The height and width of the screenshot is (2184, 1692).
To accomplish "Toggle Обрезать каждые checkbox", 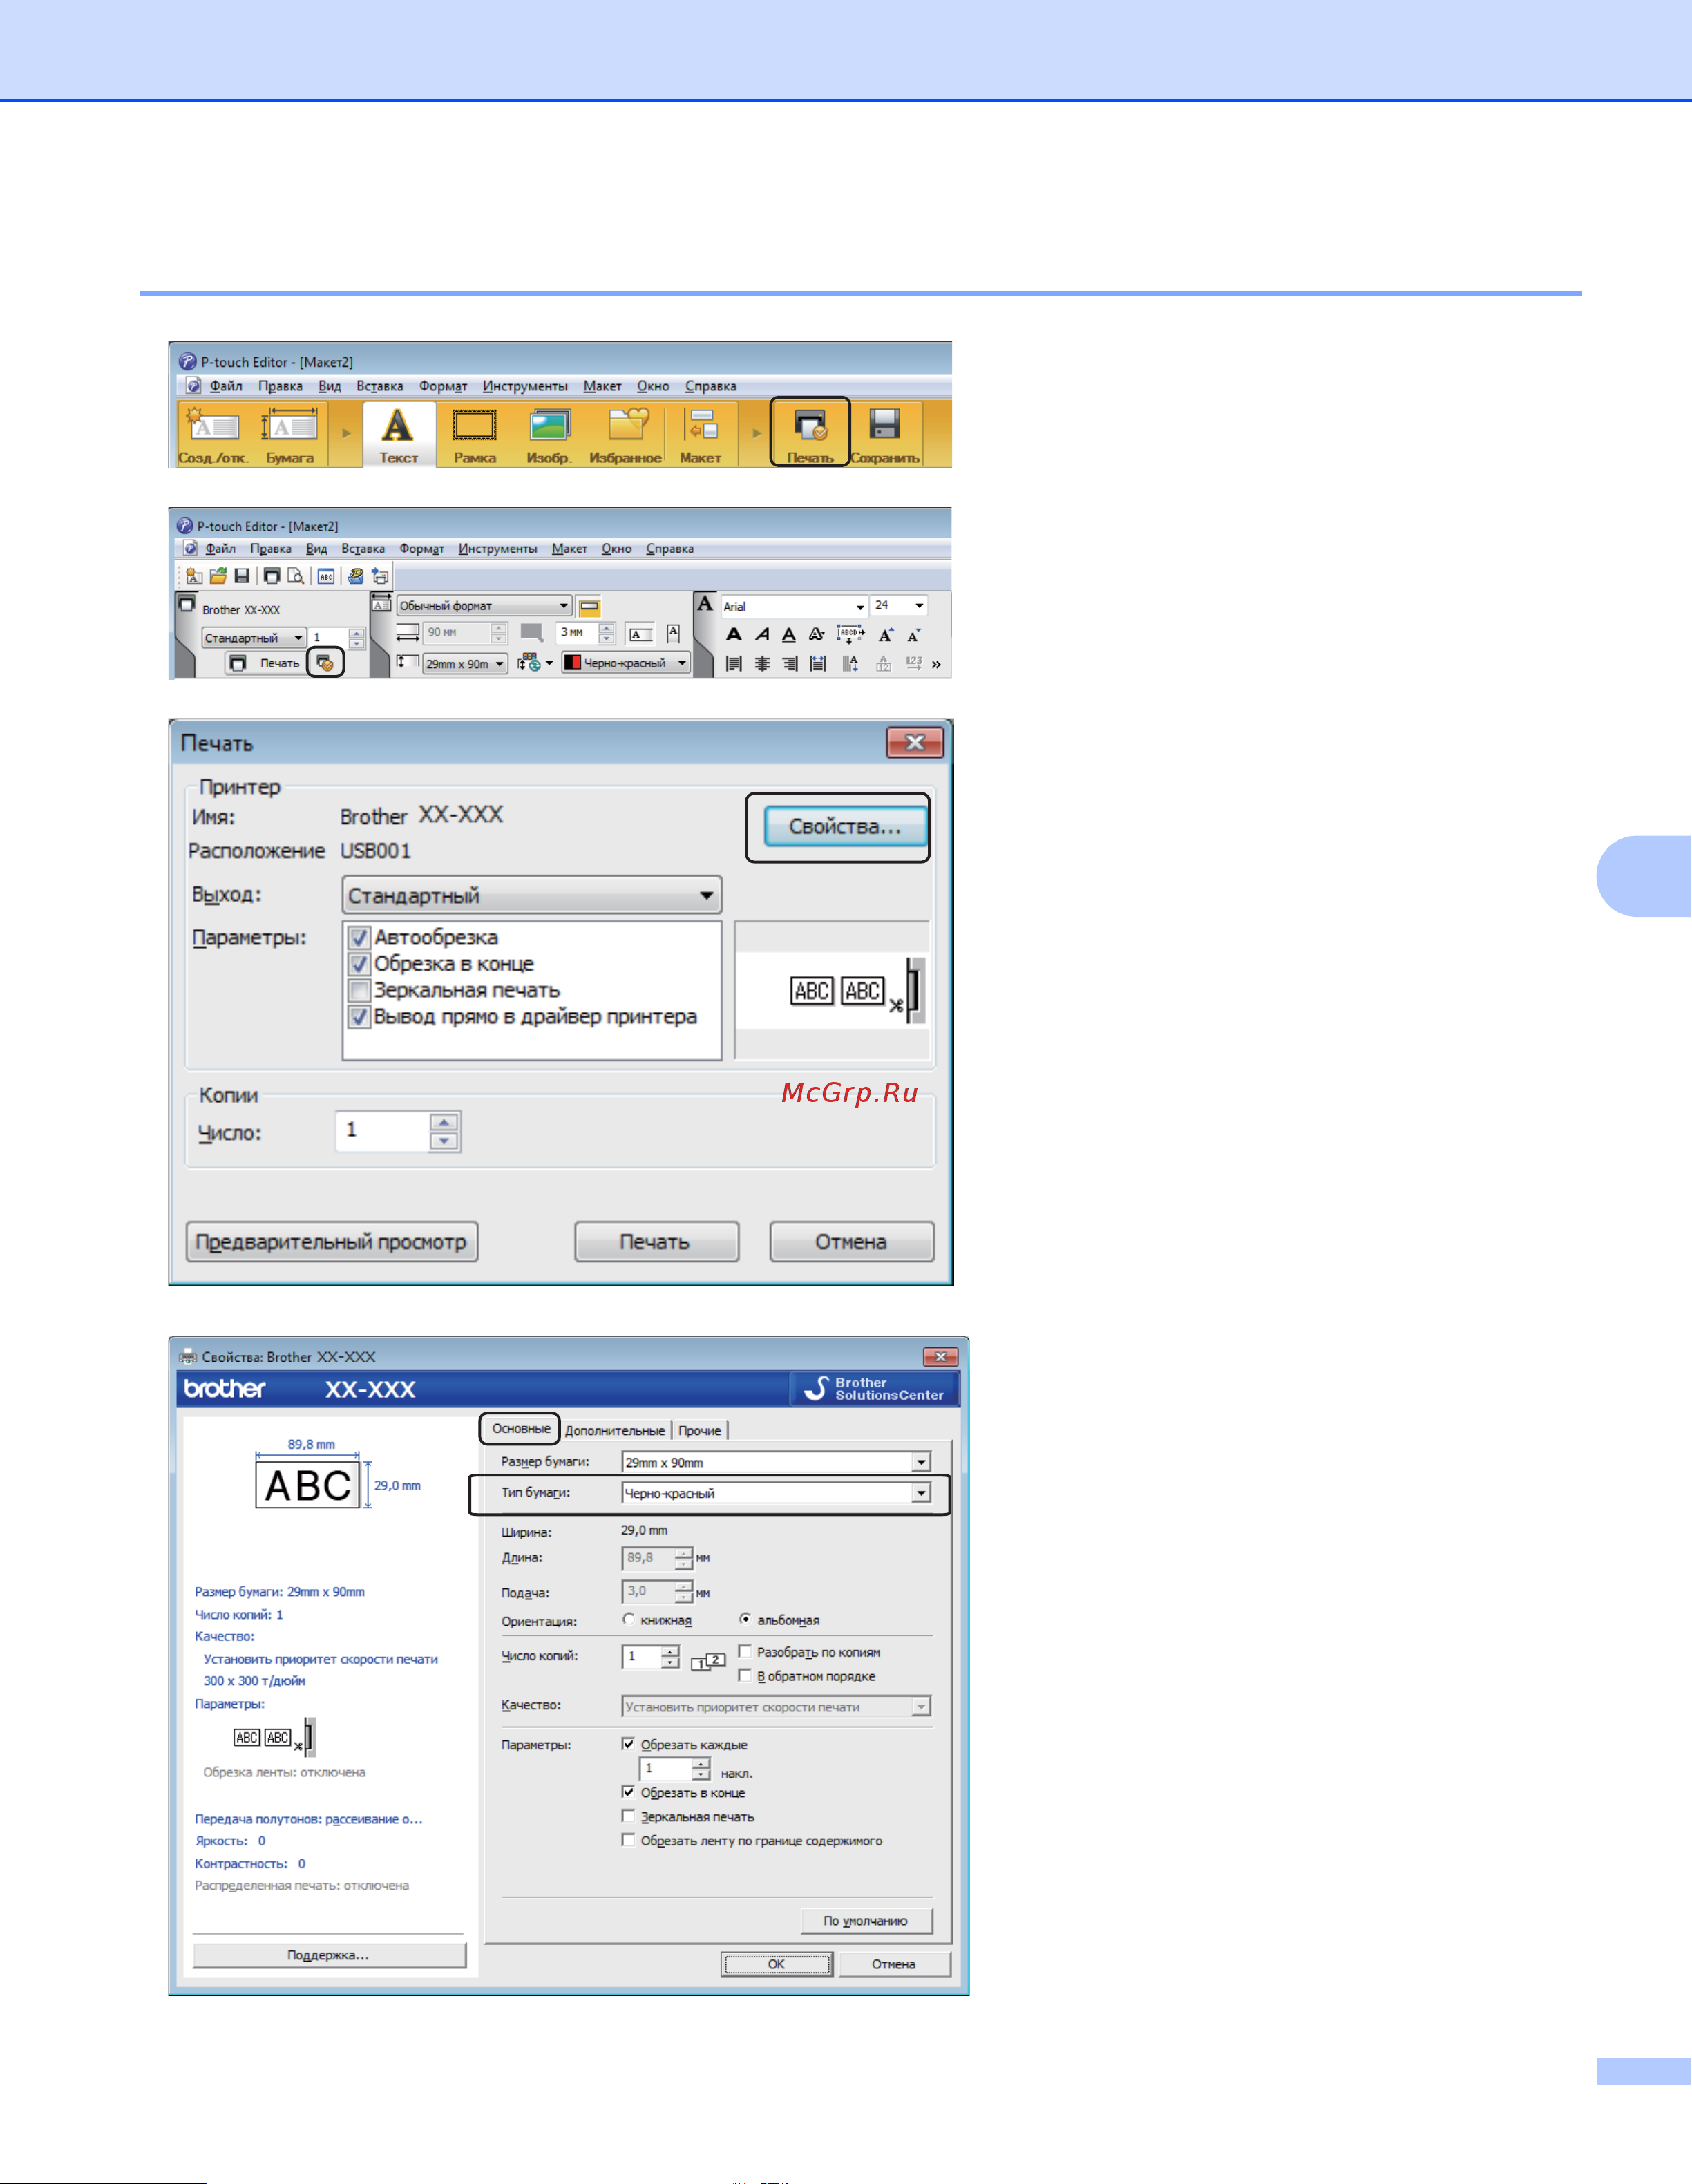I will coord(628,1744).
